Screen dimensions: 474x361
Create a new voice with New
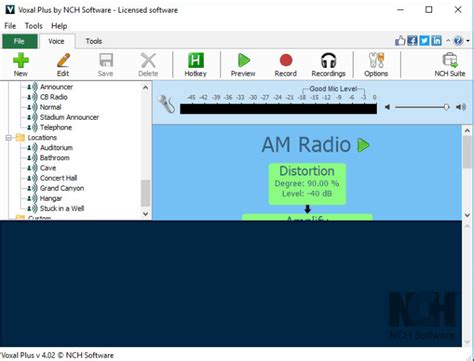point(21,65)
